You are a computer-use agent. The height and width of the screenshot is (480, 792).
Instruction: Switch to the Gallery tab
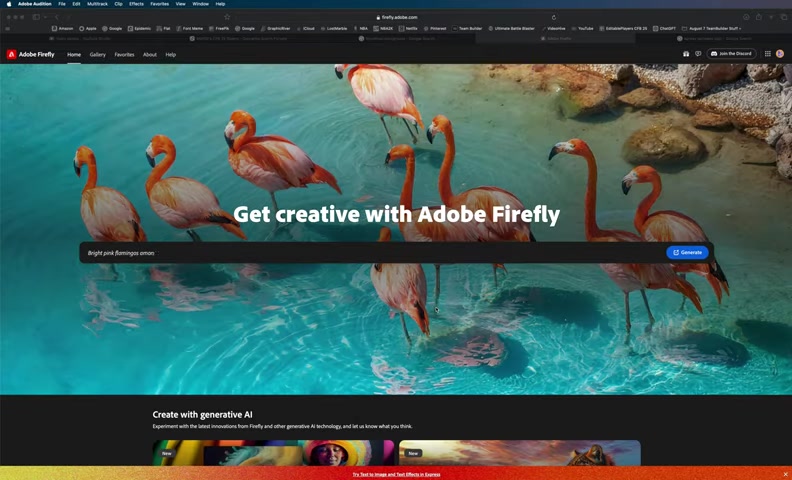[x=97, y=55]
